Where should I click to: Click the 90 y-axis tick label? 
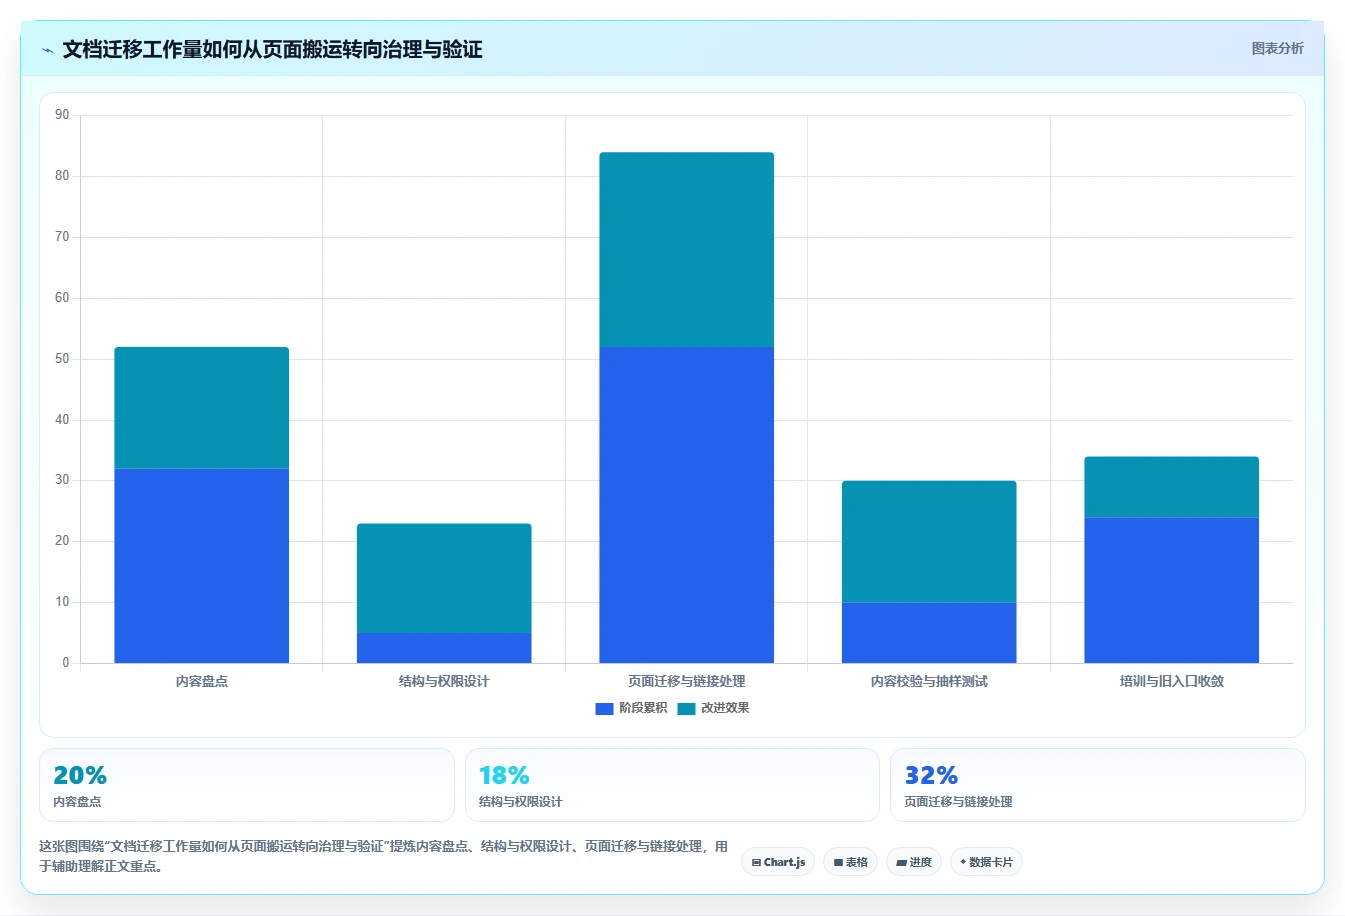[x=62, y=115]
